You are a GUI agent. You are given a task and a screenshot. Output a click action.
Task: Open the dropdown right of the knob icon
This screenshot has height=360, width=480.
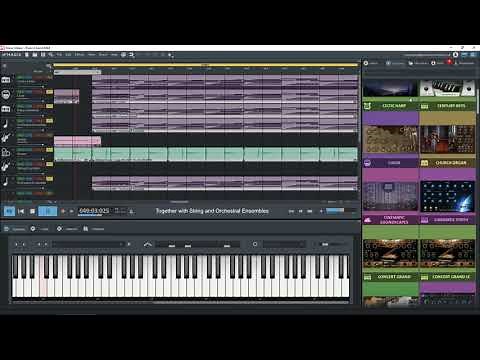coord(283,244)
